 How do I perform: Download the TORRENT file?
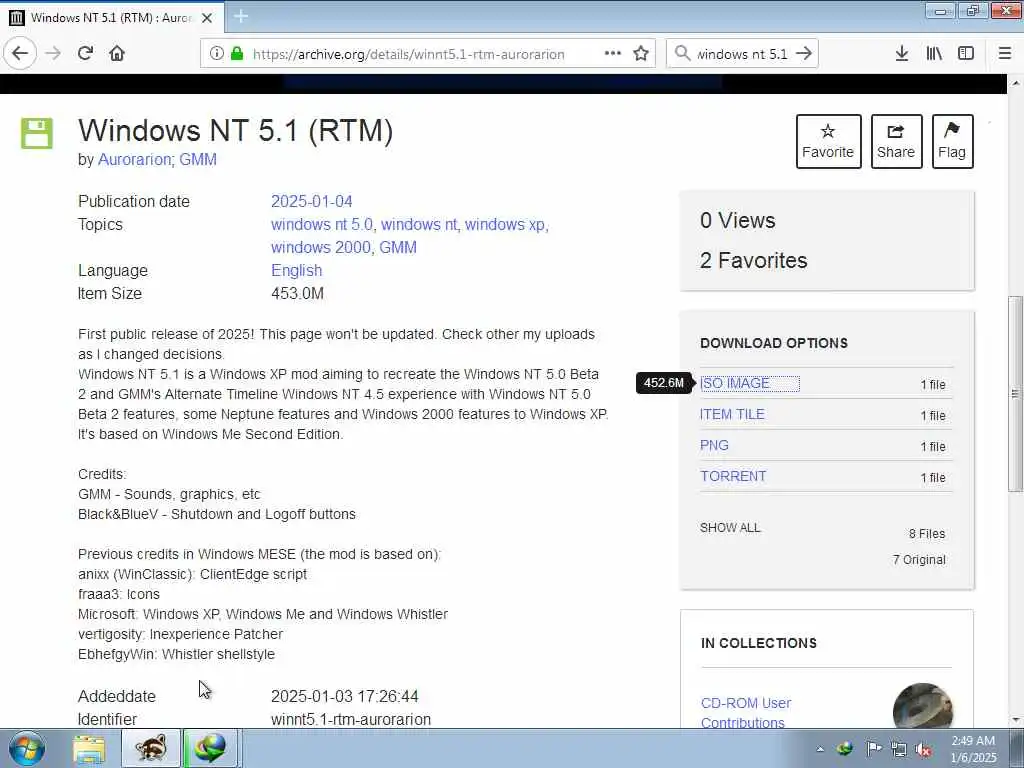pos(733,476)
